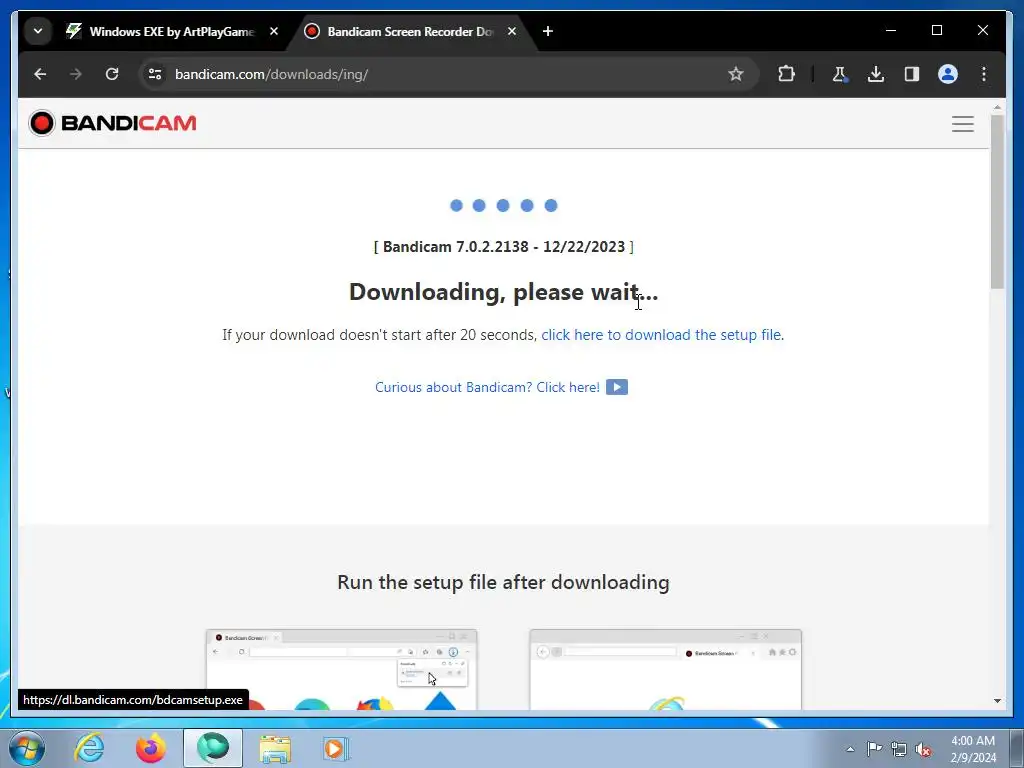Viewport: 1024px width, 768px height.
Task: Open the Windows Start menu
Action: tap(27, 748)
